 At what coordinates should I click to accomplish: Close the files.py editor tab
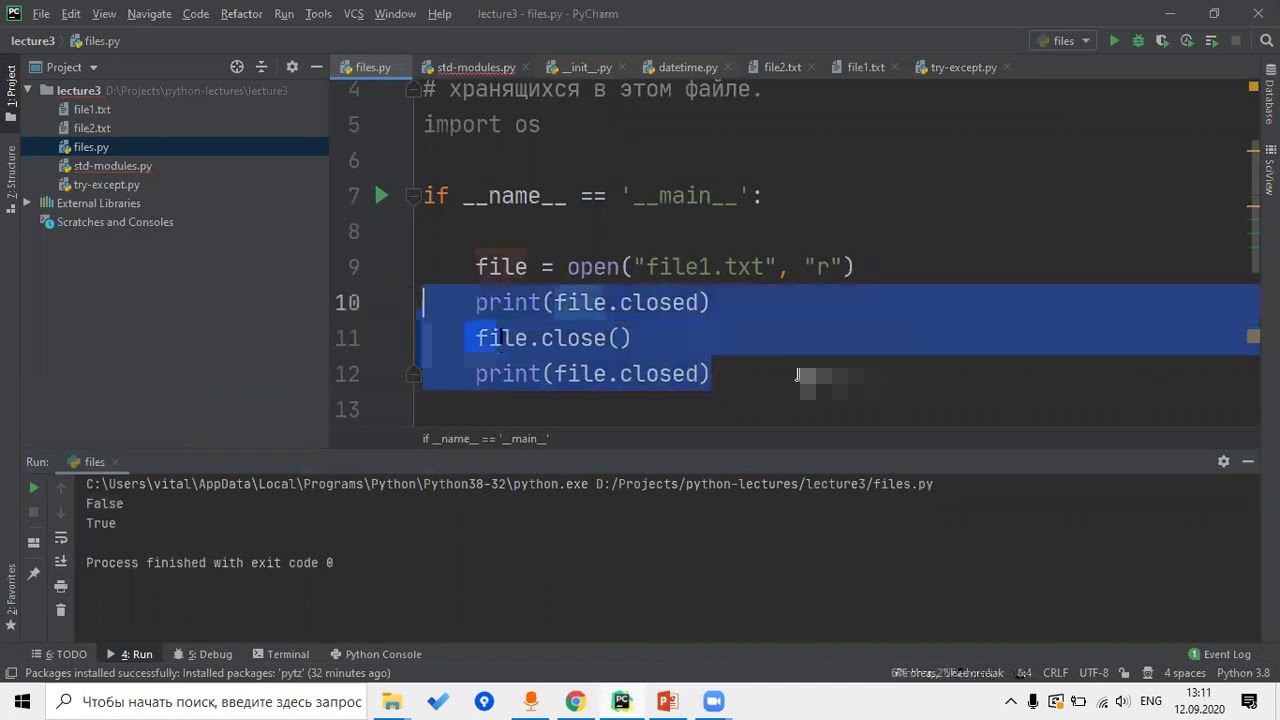tap(402, 67)
